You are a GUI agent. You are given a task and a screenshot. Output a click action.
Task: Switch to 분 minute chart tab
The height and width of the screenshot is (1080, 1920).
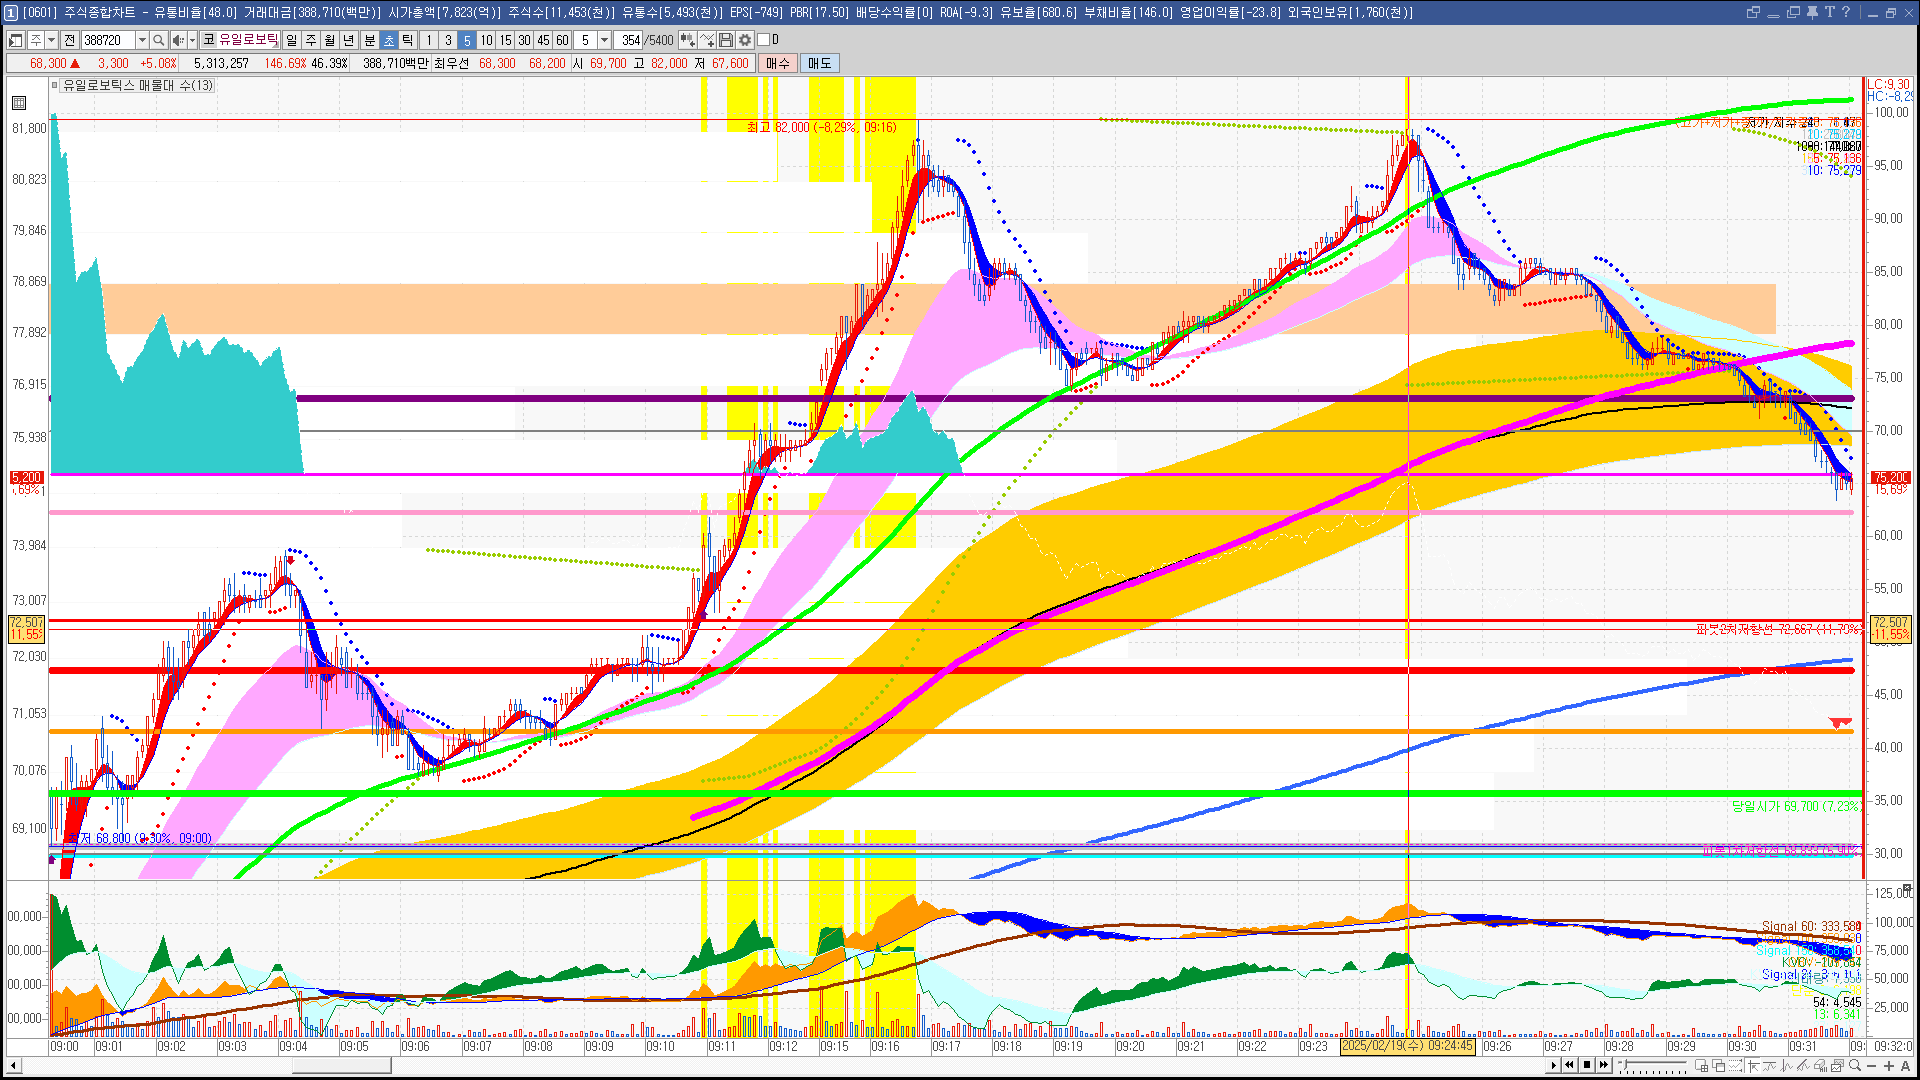pyautogui.click(x=369, y=40)
